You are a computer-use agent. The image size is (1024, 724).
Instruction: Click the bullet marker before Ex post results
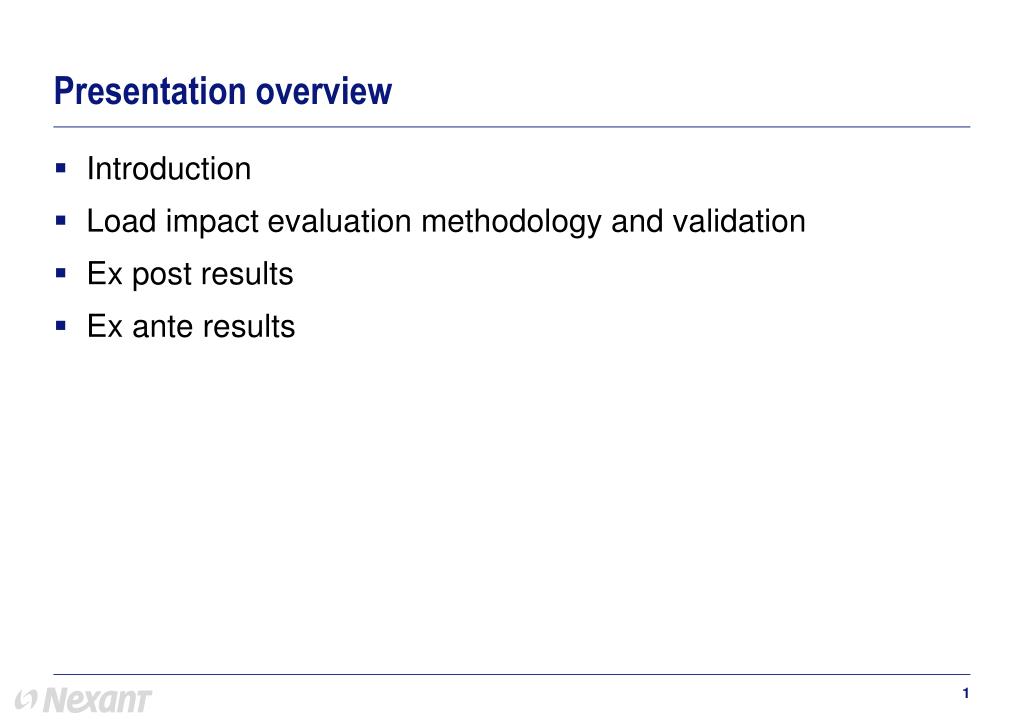[x=61, y=273]
